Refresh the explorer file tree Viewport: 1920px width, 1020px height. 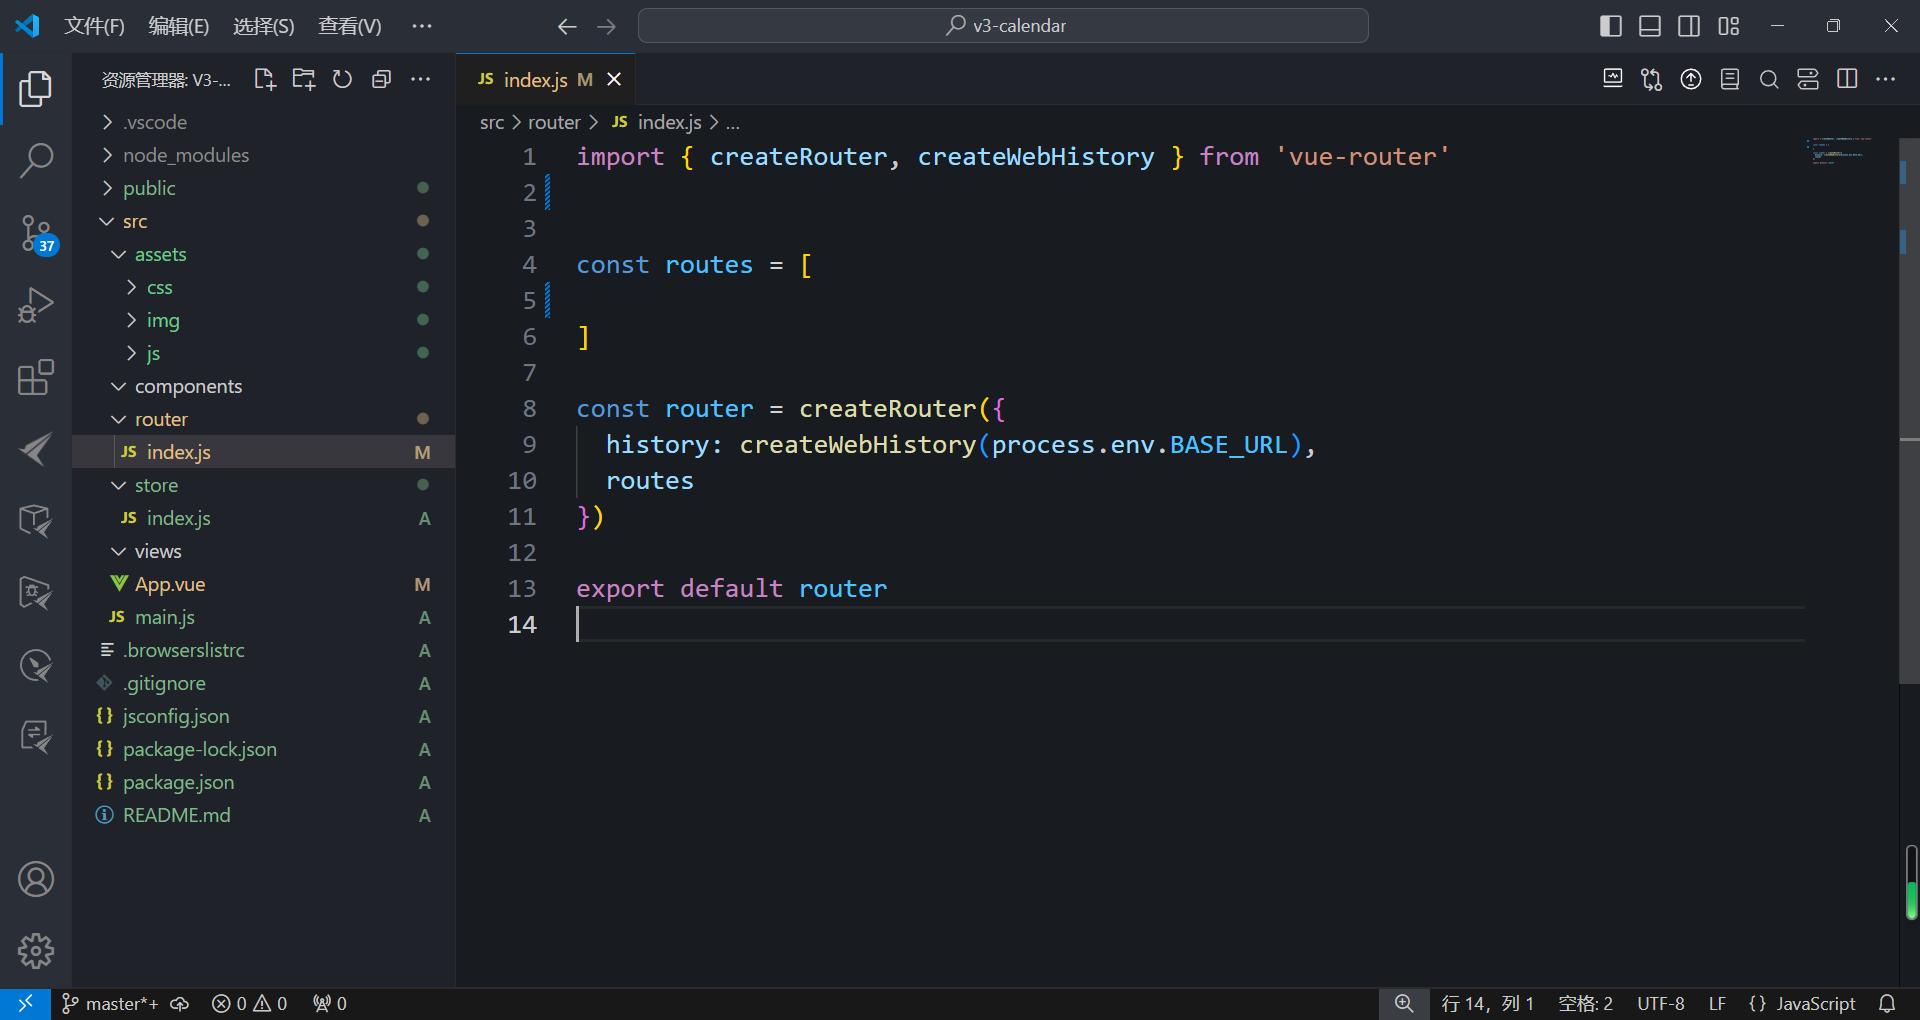(x=342, y=80)
